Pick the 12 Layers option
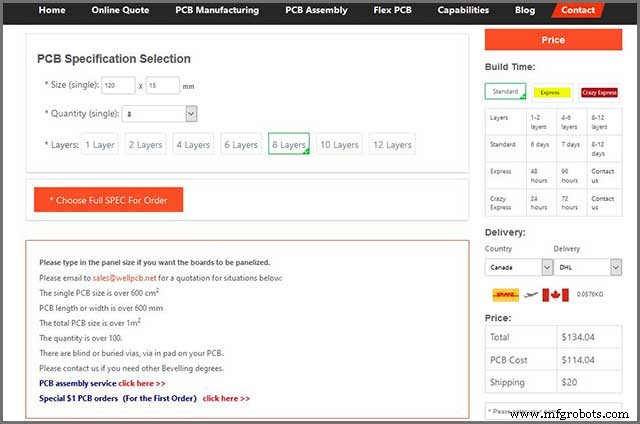 (x=393, y=145)
